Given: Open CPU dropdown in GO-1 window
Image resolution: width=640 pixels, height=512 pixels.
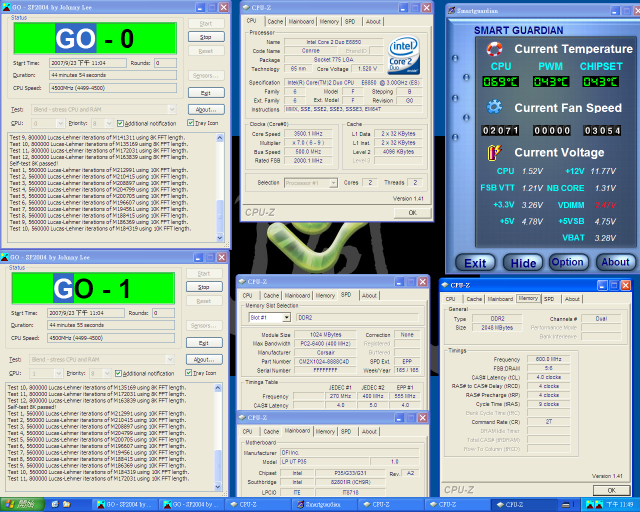Looking at the screenshot, I should (58, 373).
